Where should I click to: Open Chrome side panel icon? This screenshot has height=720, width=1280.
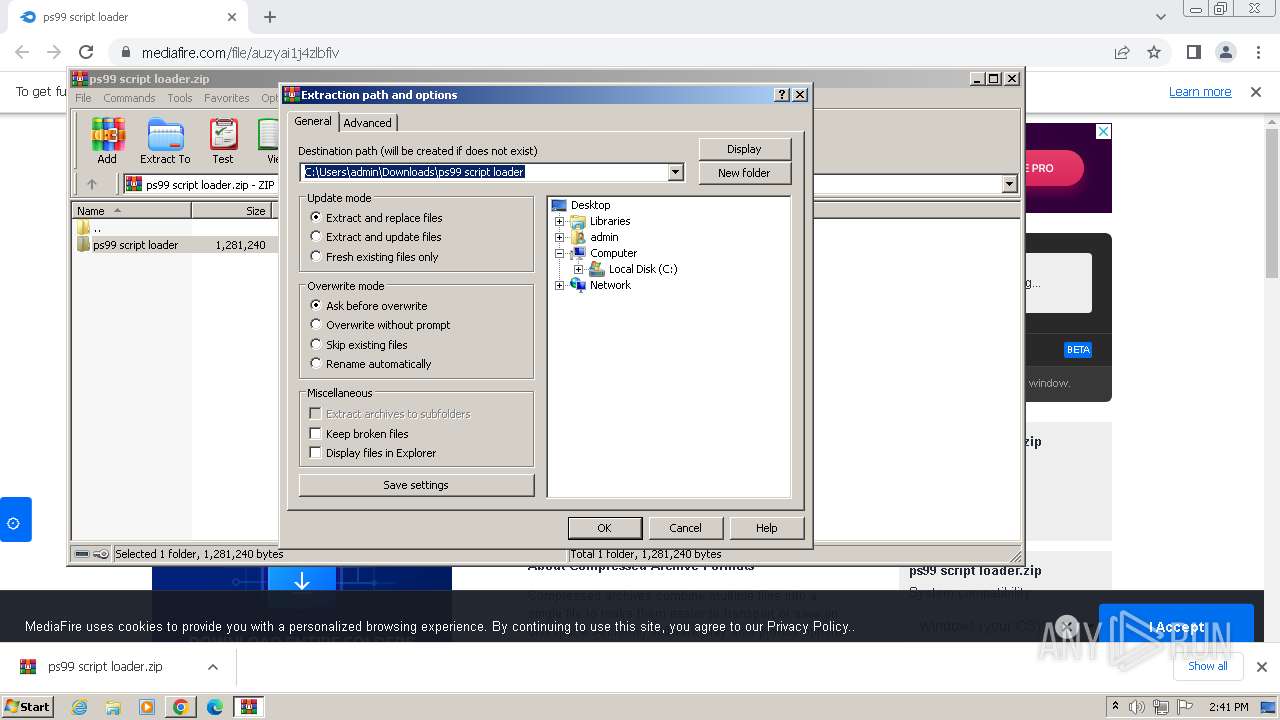(1193, 52)
